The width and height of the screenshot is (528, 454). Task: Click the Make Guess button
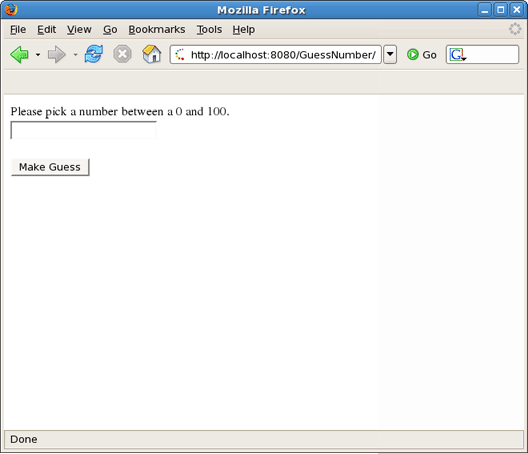(x=50, y=167)
